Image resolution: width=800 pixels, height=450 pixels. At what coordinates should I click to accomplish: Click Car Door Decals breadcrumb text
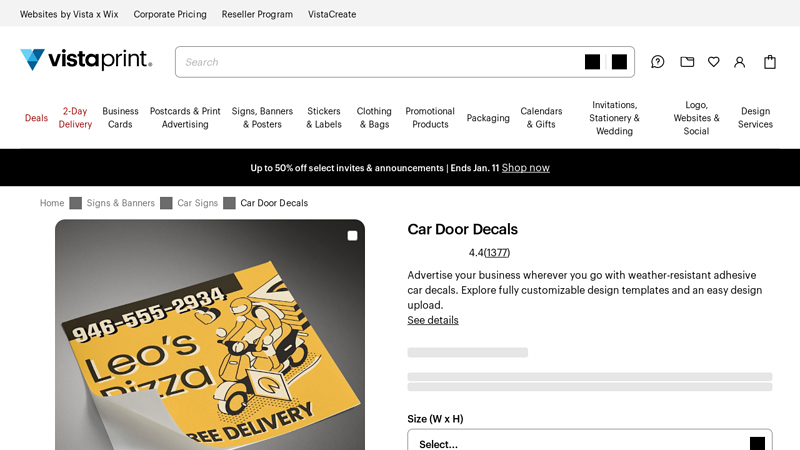tap(274, 203)
